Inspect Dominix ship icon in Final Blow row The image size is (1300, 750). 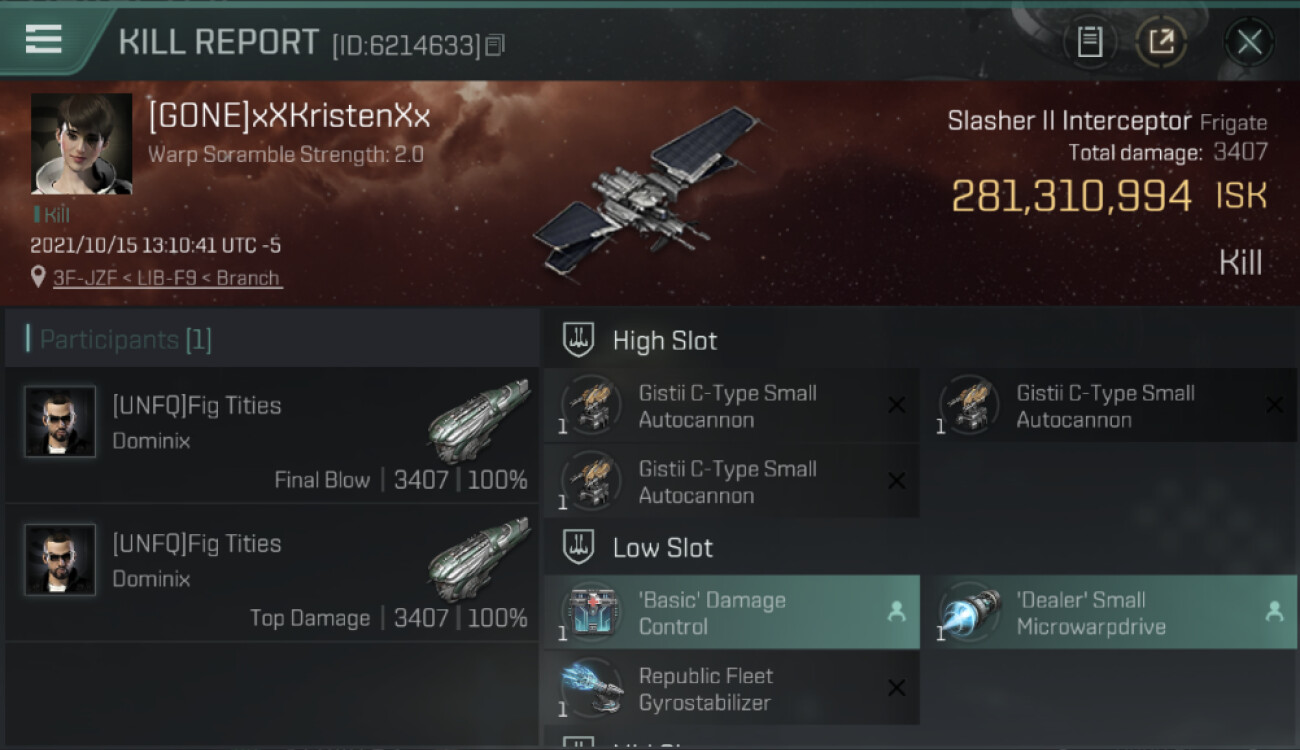pos(479,420)
